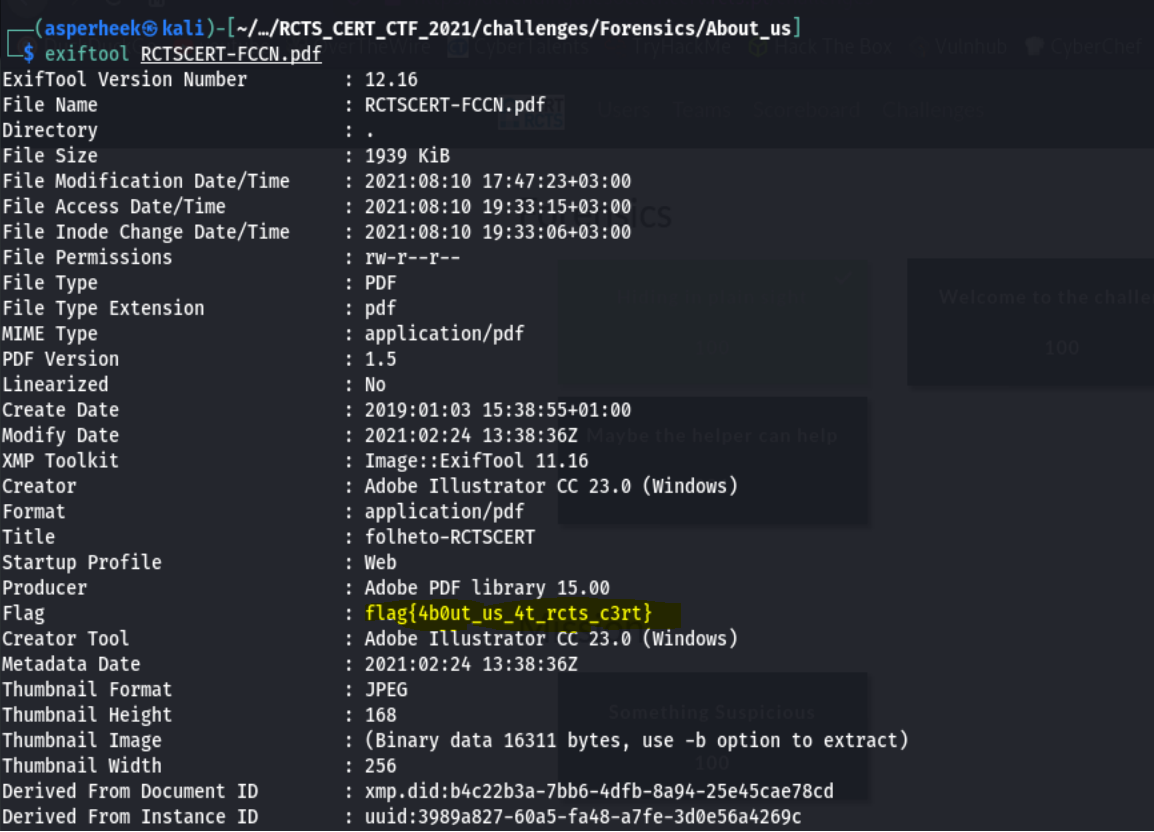Click the 'Startup Profile' field label

82,563
